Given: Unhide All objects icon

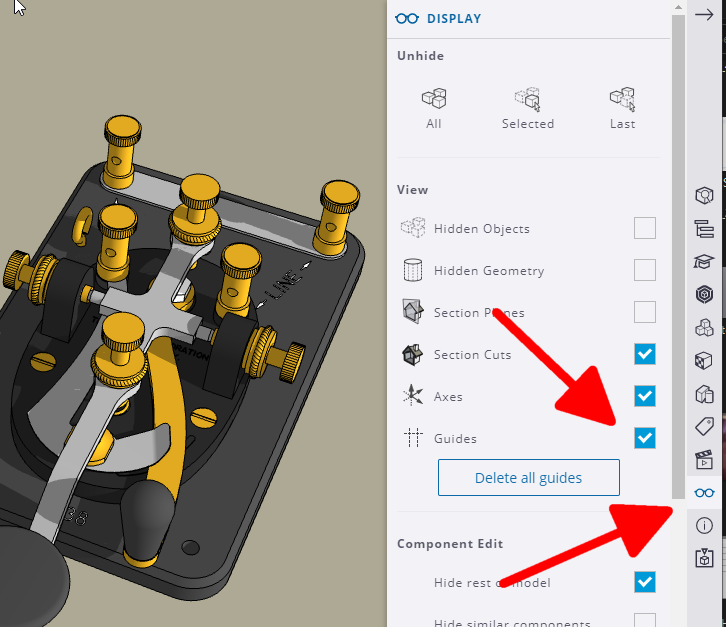Looking at the screenshot, I should tap(434, 99).
